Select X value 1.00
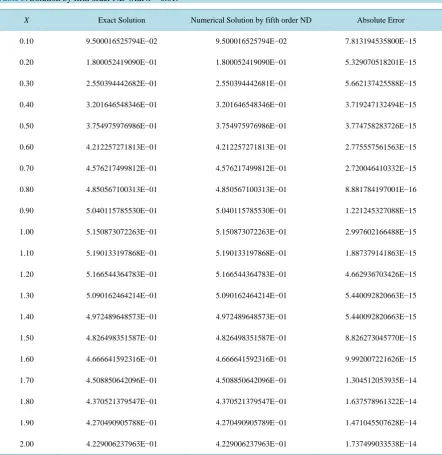 click(26, 232)
